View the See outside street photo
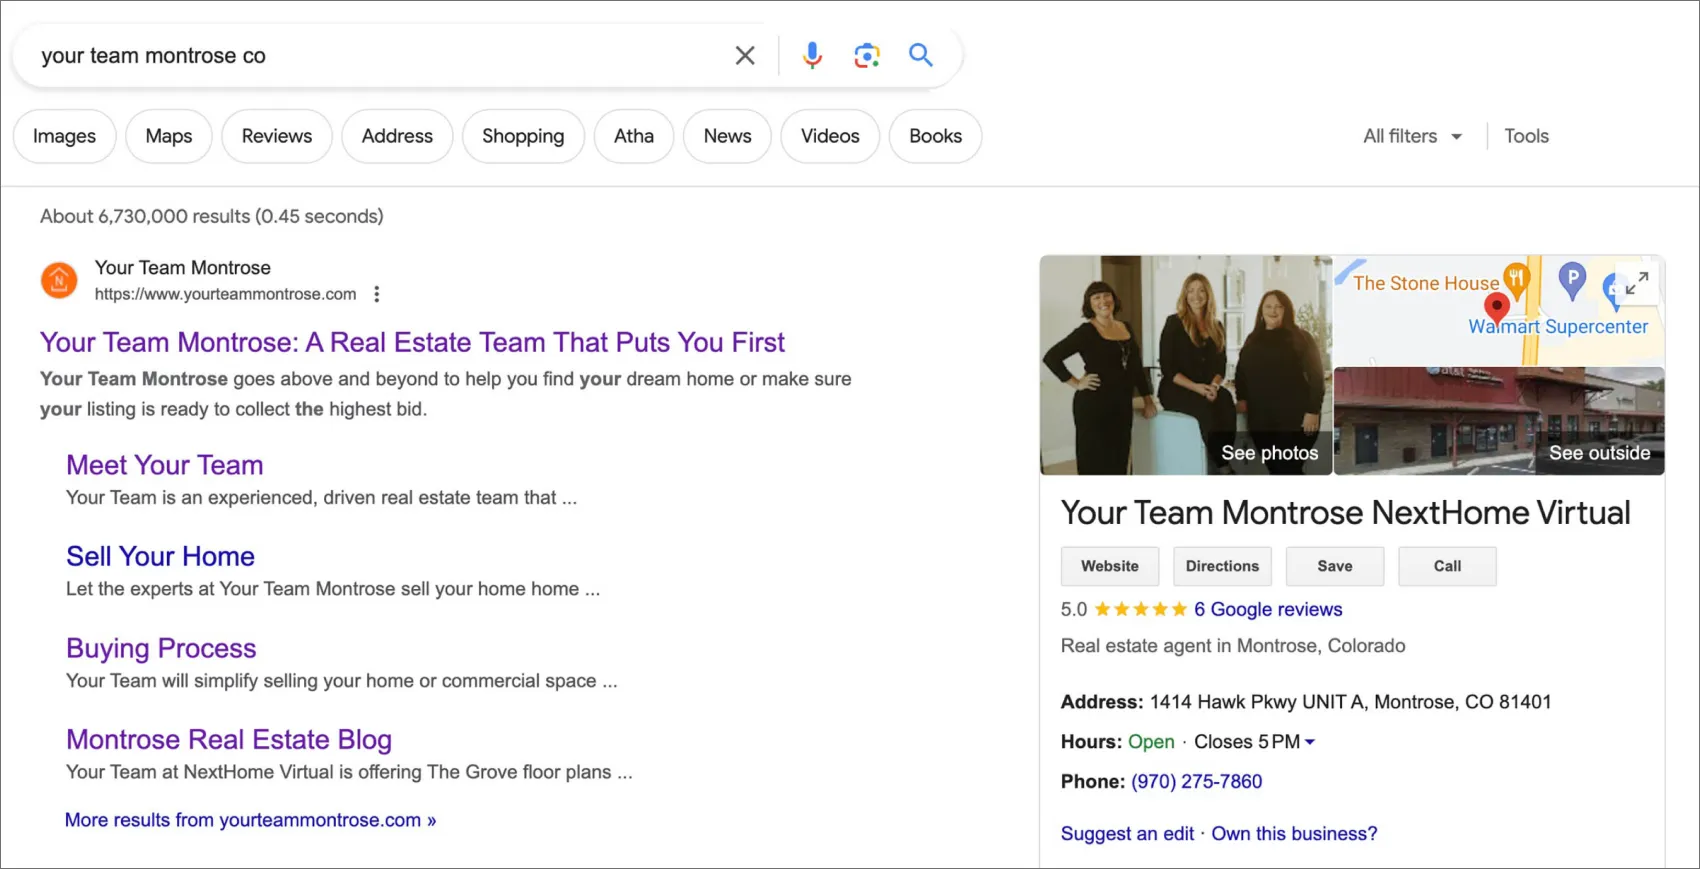Image resolution: width=1700 pixels, height=869 pixels. pos(1498,421)
